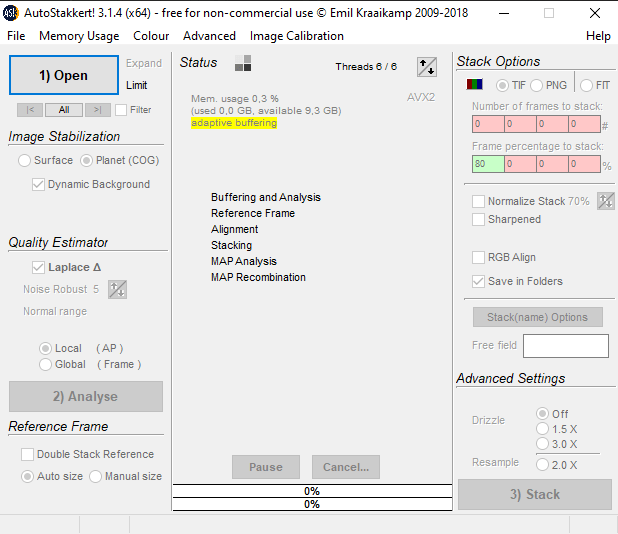The image size is (618, 534).
Task: Click the Cancel... button
Action: pos(346,467)
